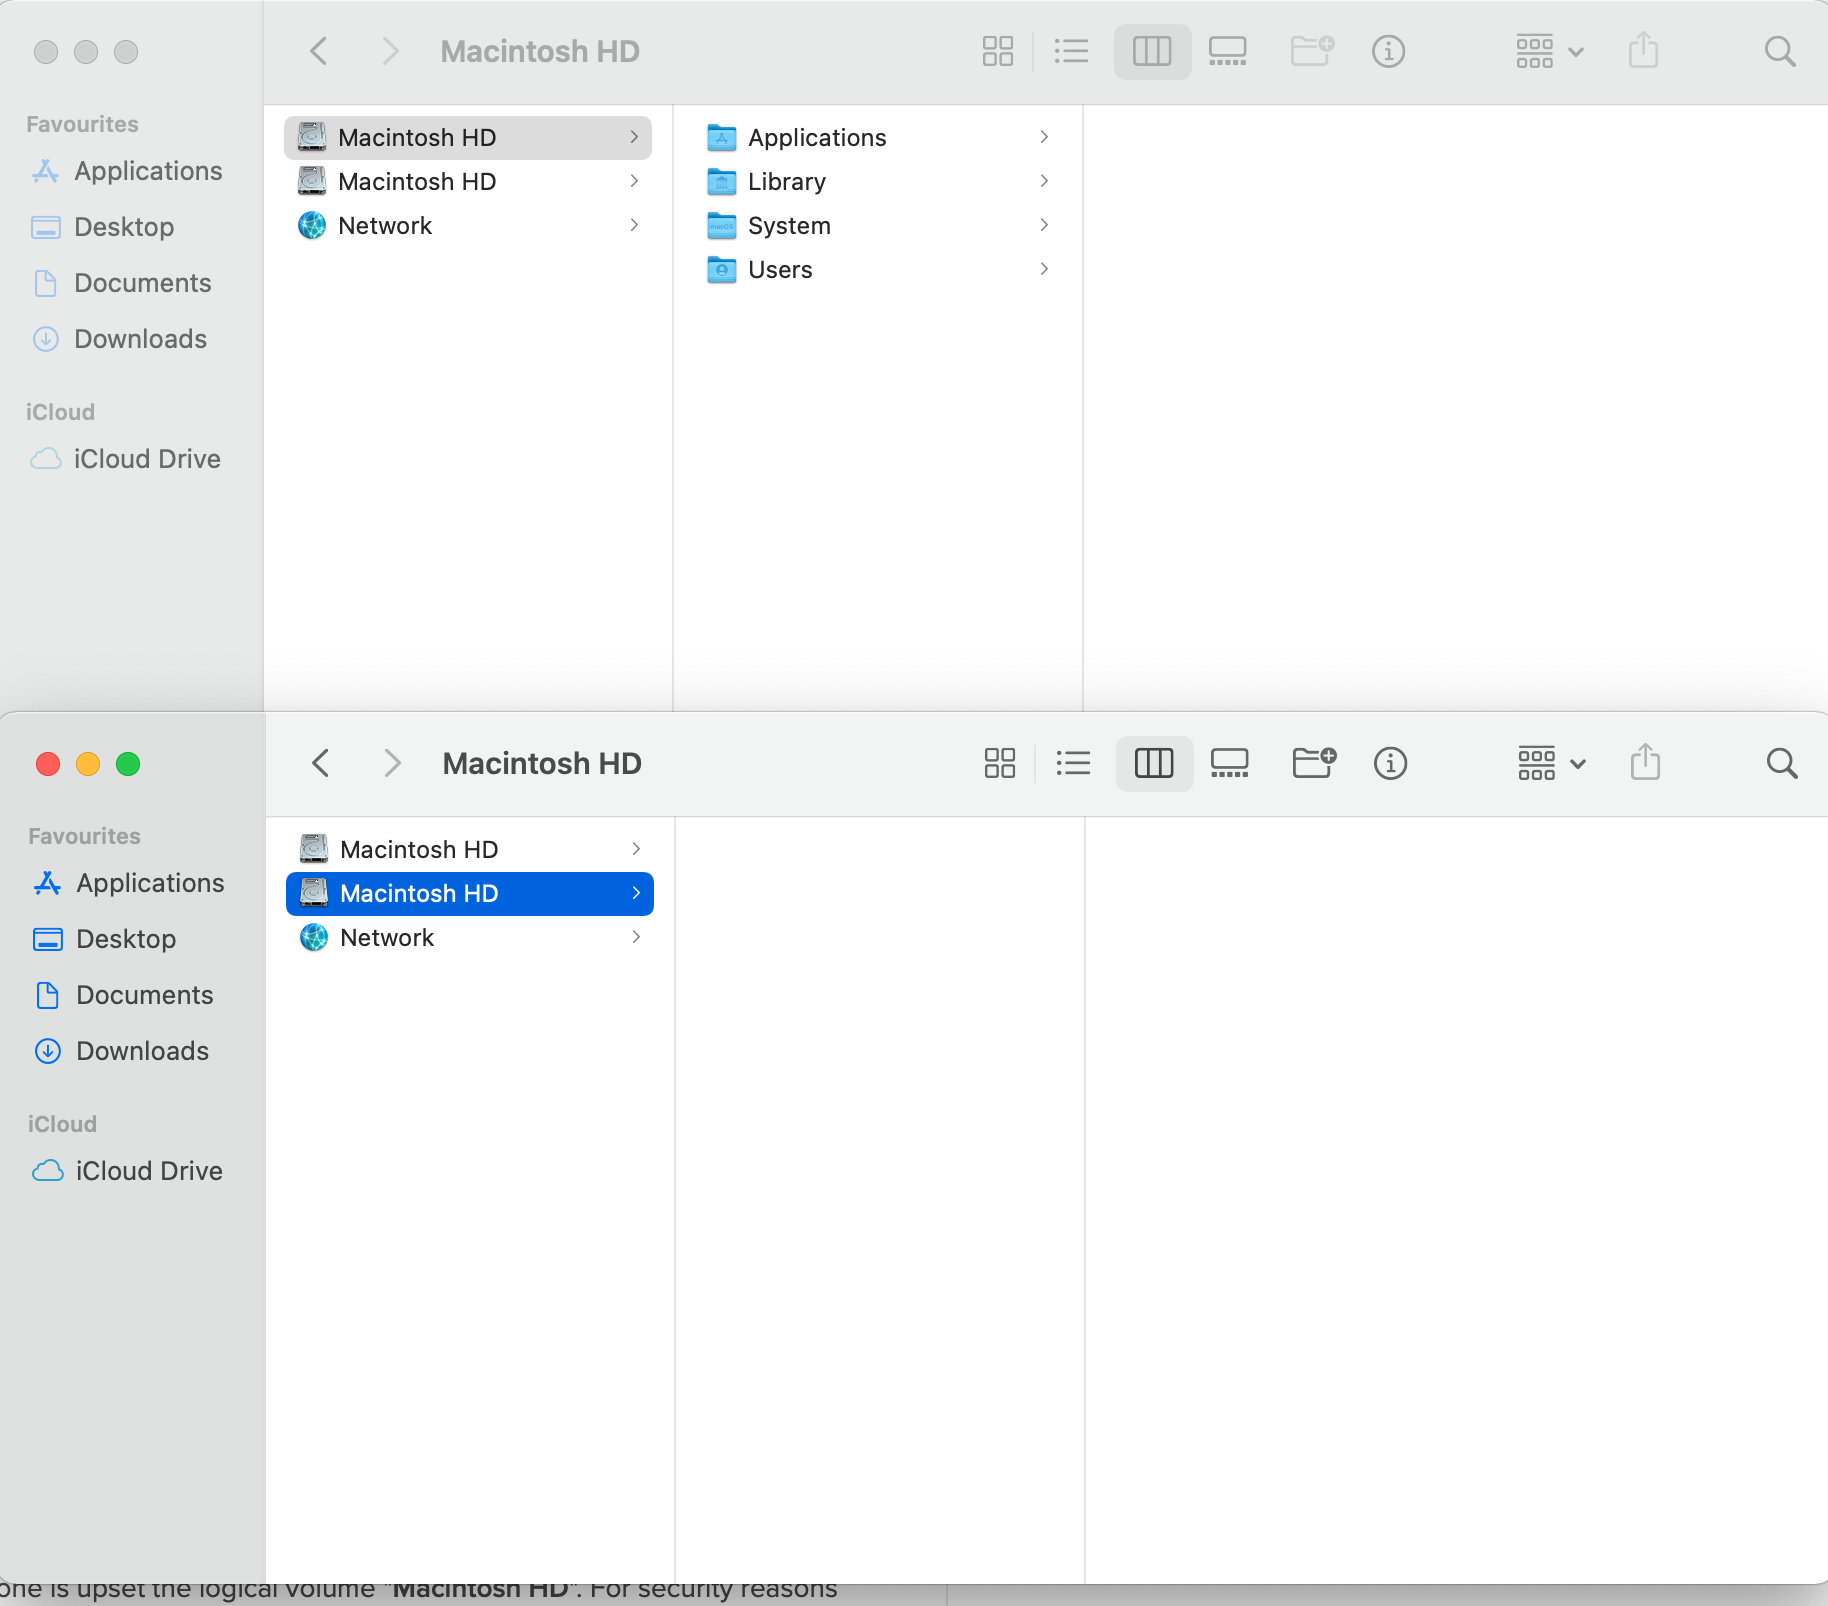
Task: Open Documents in the front window sidebar
Action: point(124,995)
